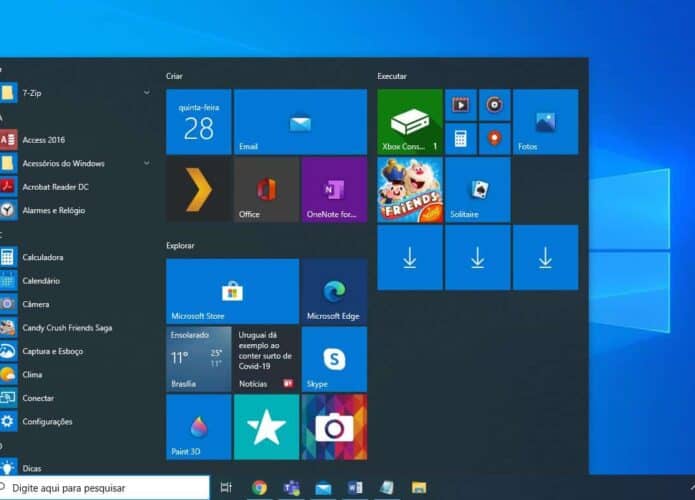
Task: Open the Microsoft Store tile
Action: tap(233, 291)
